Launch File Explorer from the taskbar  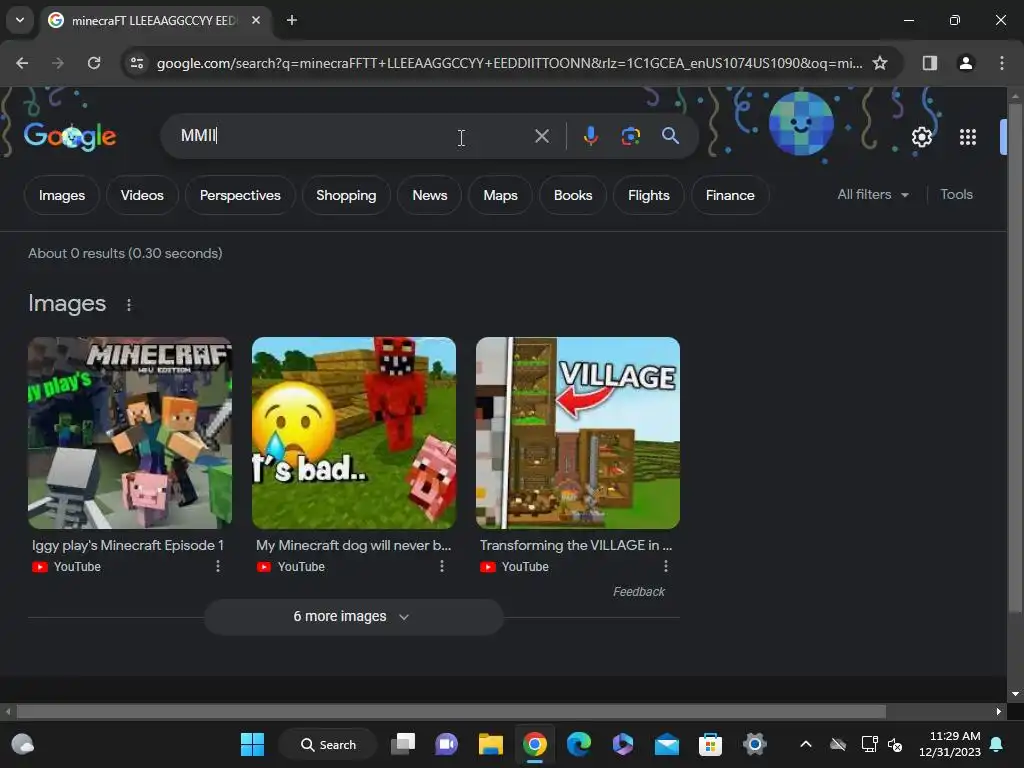coord(490,744)
